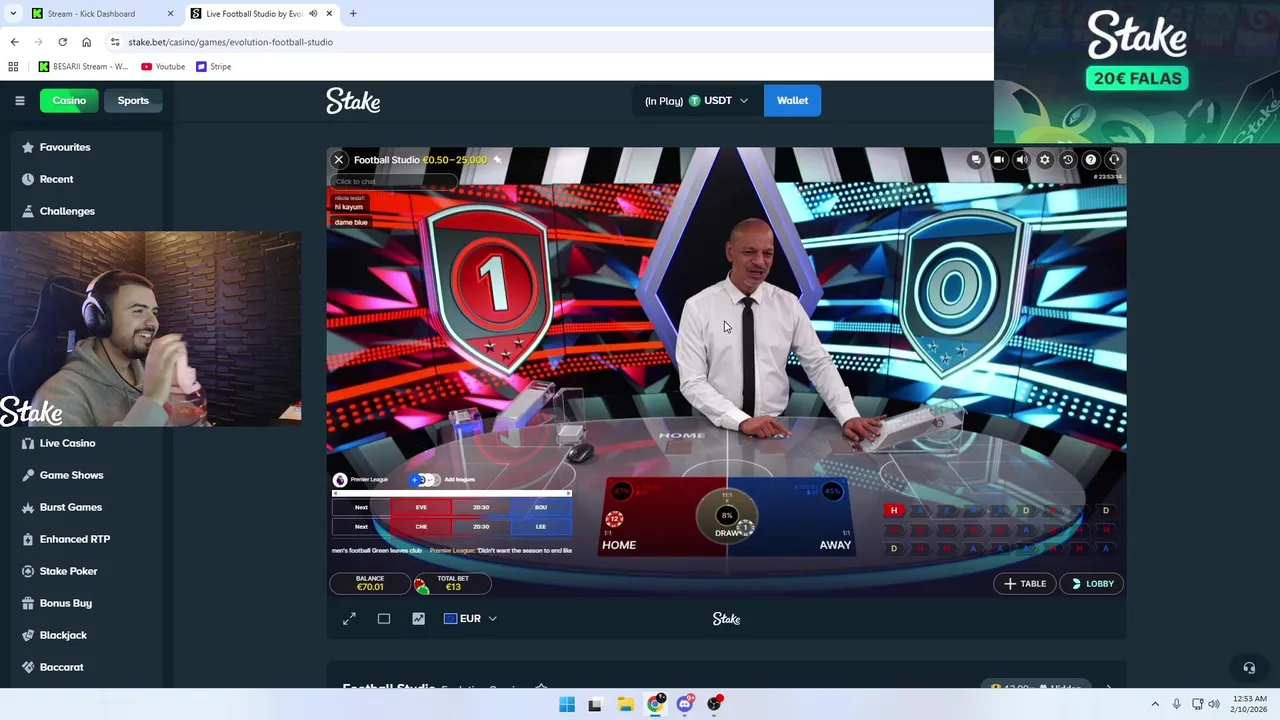
Task: Click the league fixtures horizontal scrollbar
Action: pos(451,493)
